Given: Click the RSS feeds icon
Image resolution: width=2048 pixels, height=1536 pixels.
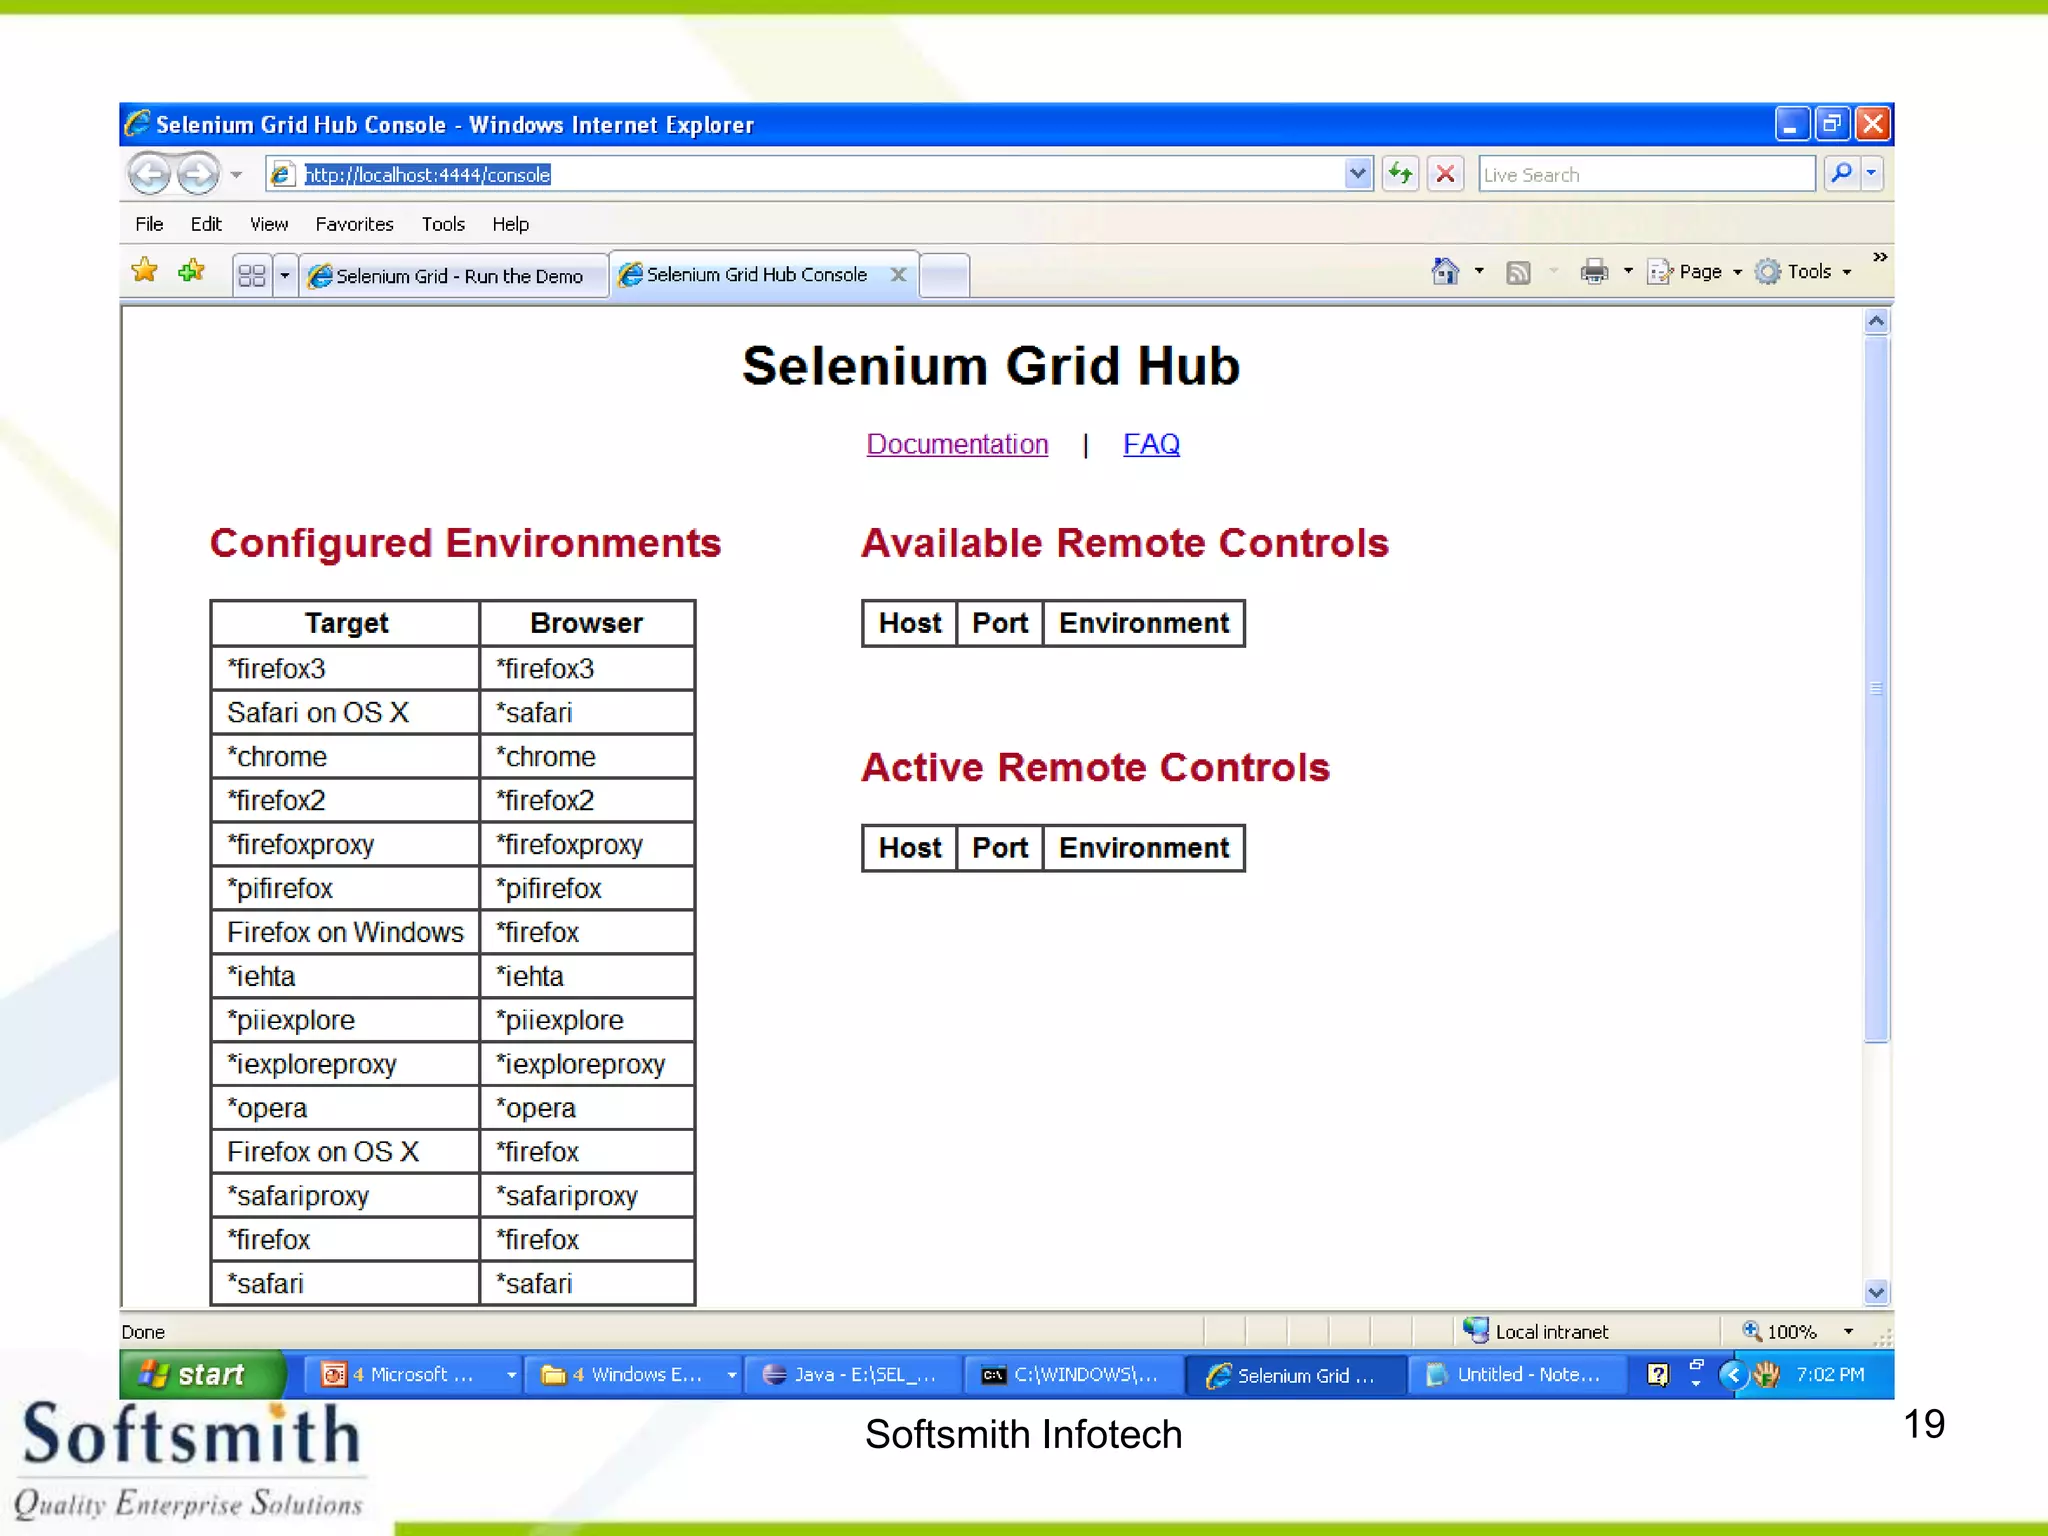Looking at the screenshot, I should pos(1518,272).
